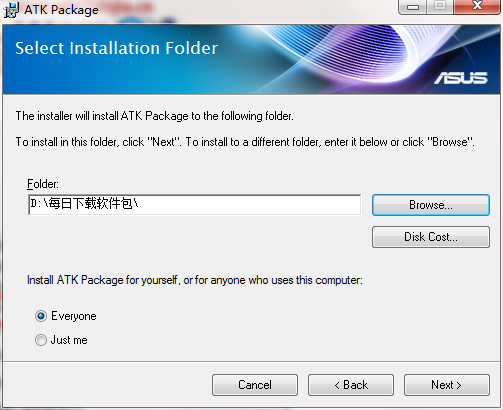Select the Everyone radio button
Image resolution: width=503 pixels, height=410 pixels.
coord(41,316)
